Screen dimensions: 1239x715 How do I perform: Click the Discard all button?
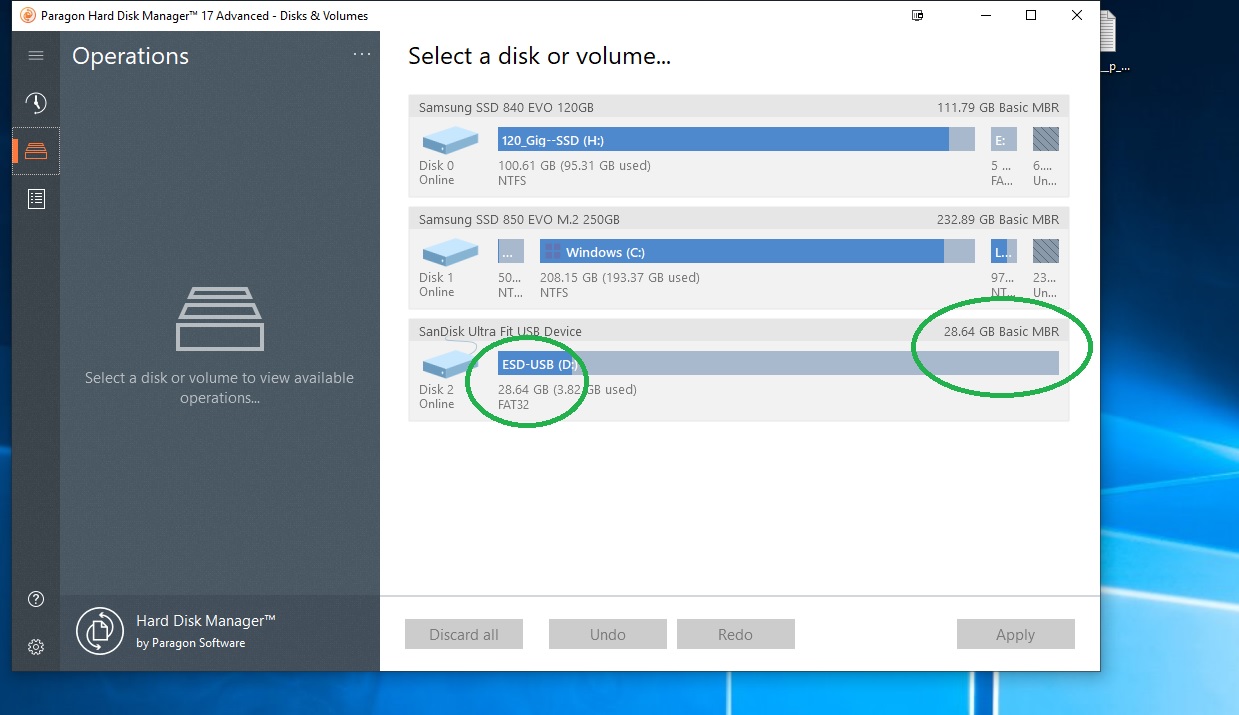pos(464,634)
